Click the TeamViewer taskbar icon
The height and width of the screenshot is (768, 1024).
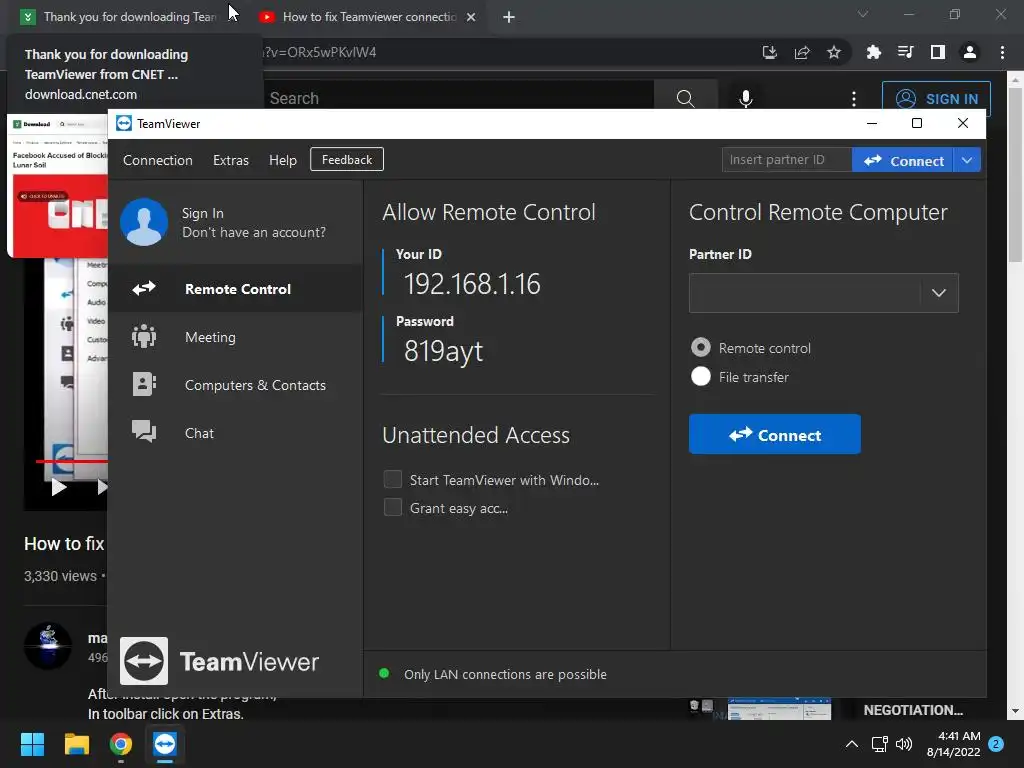[165, 744]
